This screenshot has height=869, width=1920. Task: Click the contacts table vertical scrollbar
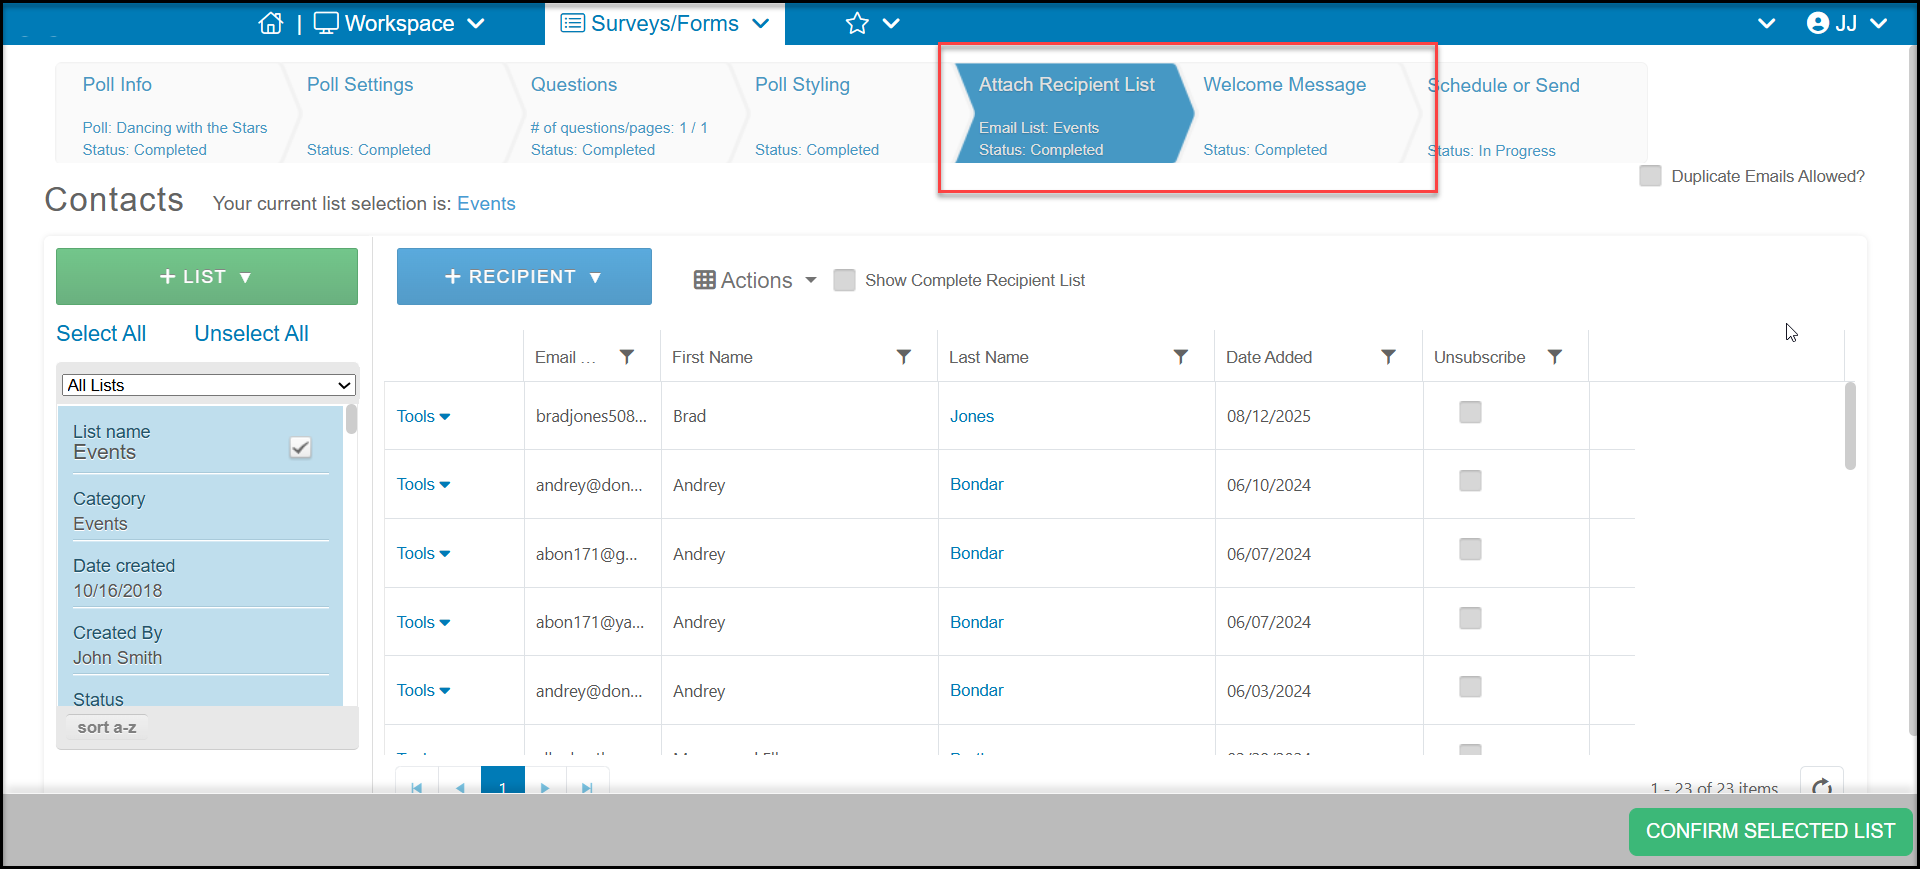(1850, 426)
